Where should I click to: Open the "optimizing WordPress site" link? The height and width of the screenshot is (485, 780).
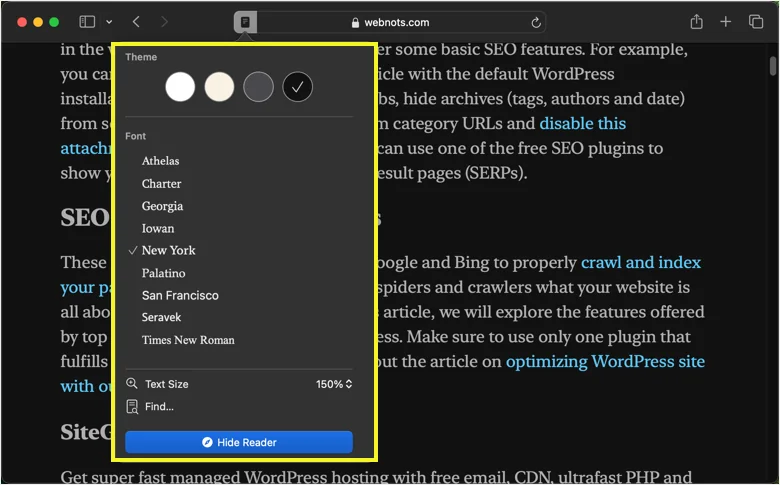pyautogui.click(x=605, y=362)
